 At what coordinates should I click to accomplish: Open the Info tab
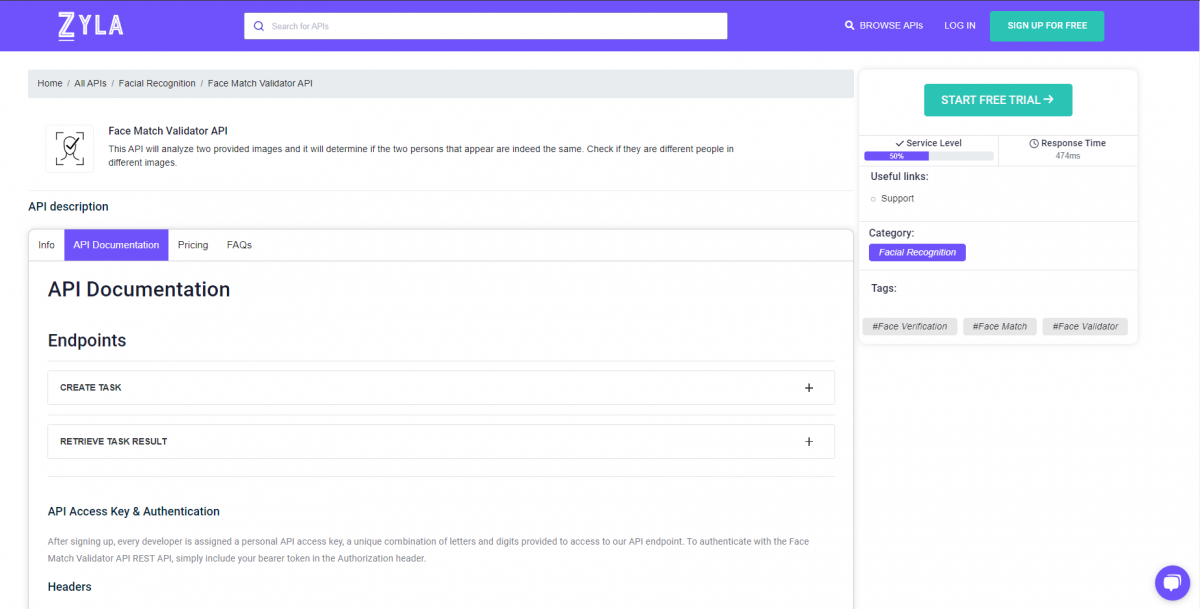(x=46, y=244)
